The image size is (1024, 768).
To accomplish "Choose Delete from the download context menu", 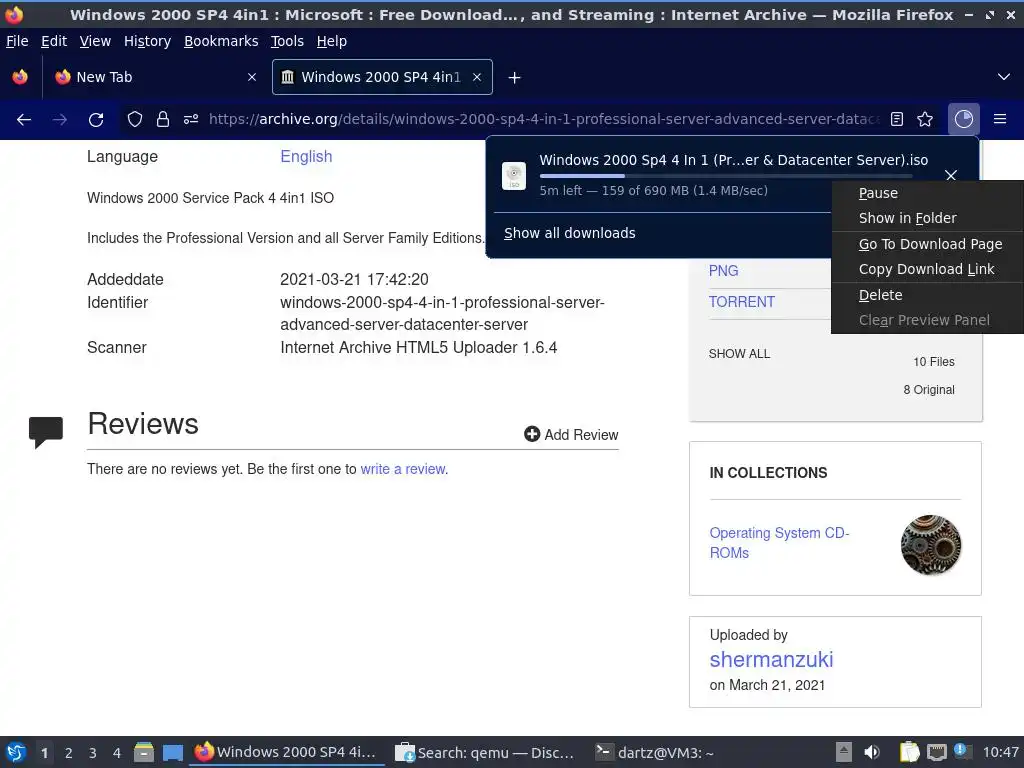I will click(927, 295).
